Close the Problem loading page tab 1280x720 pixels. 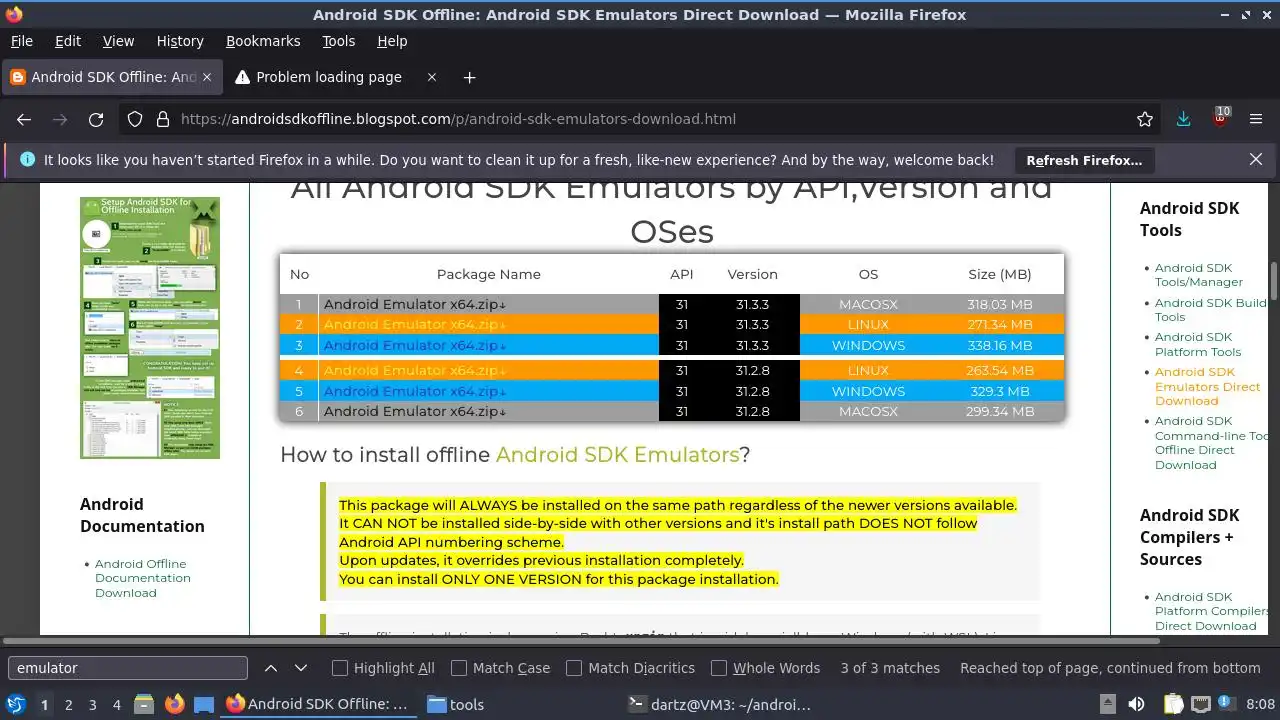click(432, 77)
